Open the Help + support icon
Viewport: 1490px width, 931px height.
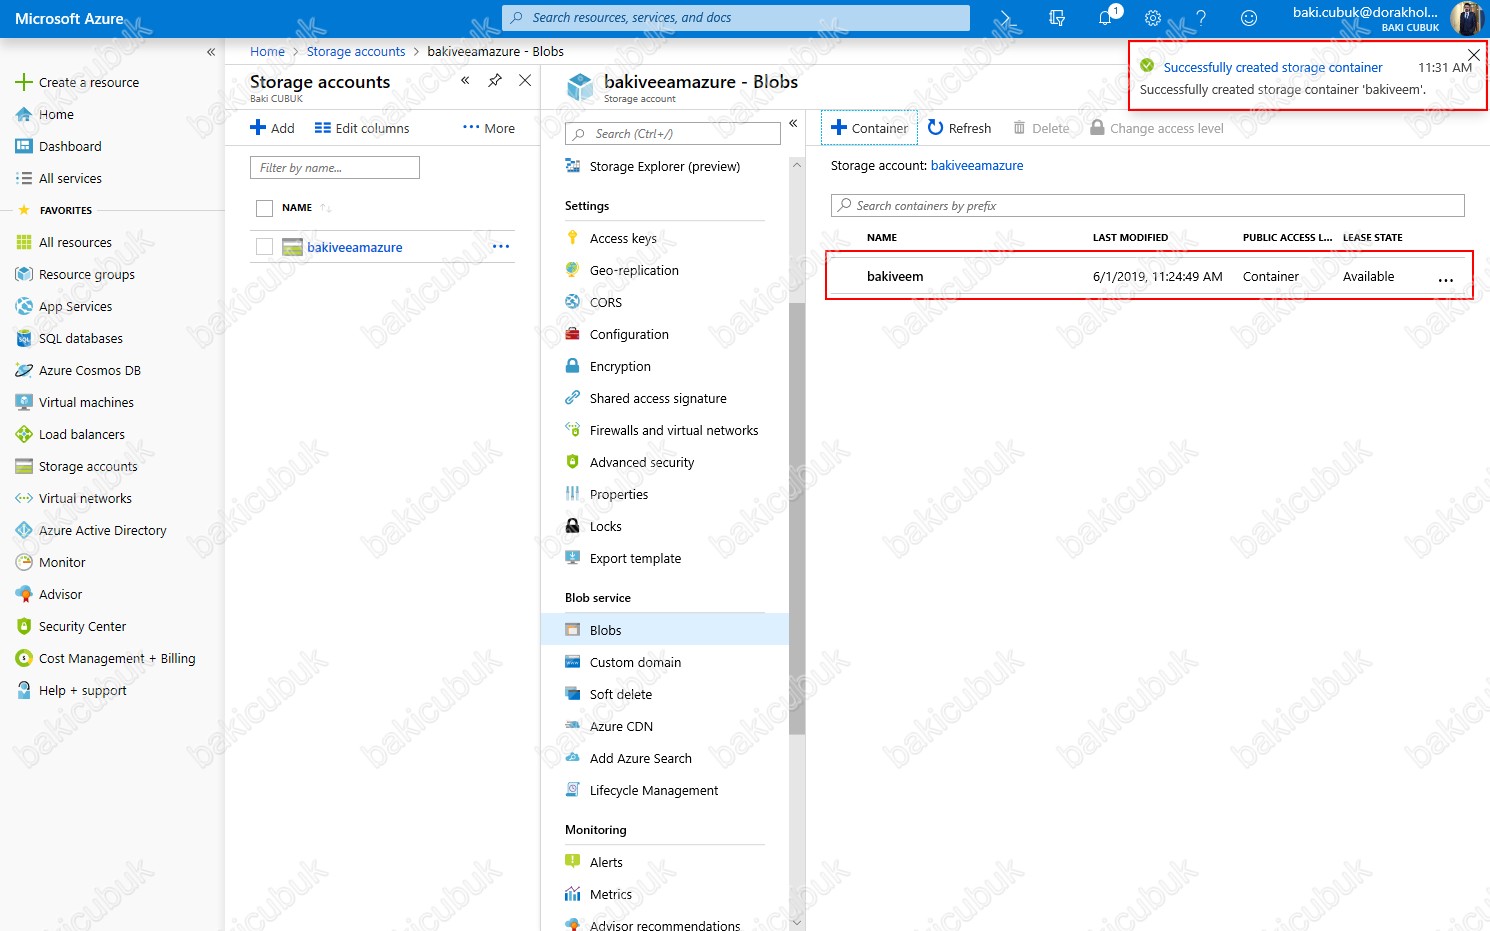click(24, 691)
